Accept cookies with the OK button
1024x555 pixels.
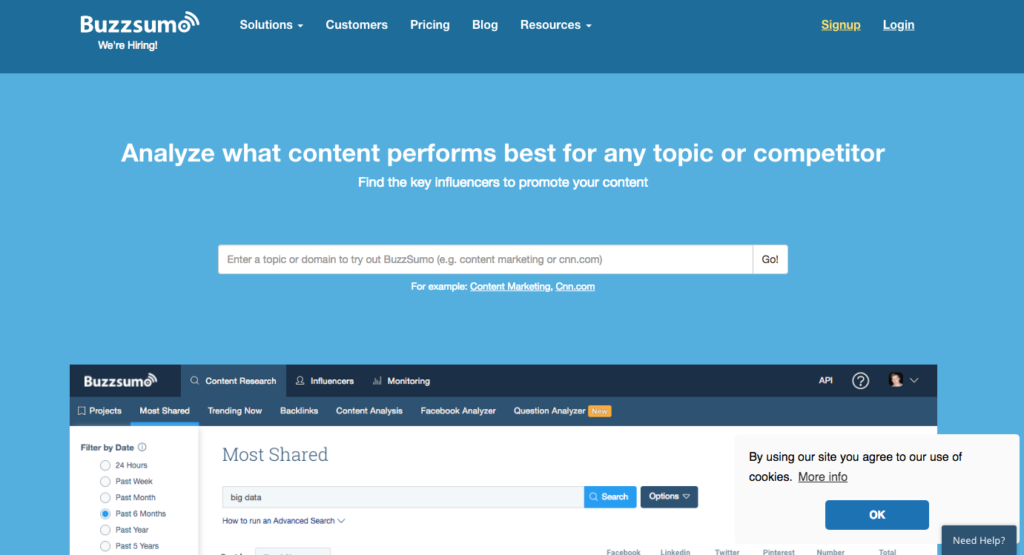pos(876,515)
